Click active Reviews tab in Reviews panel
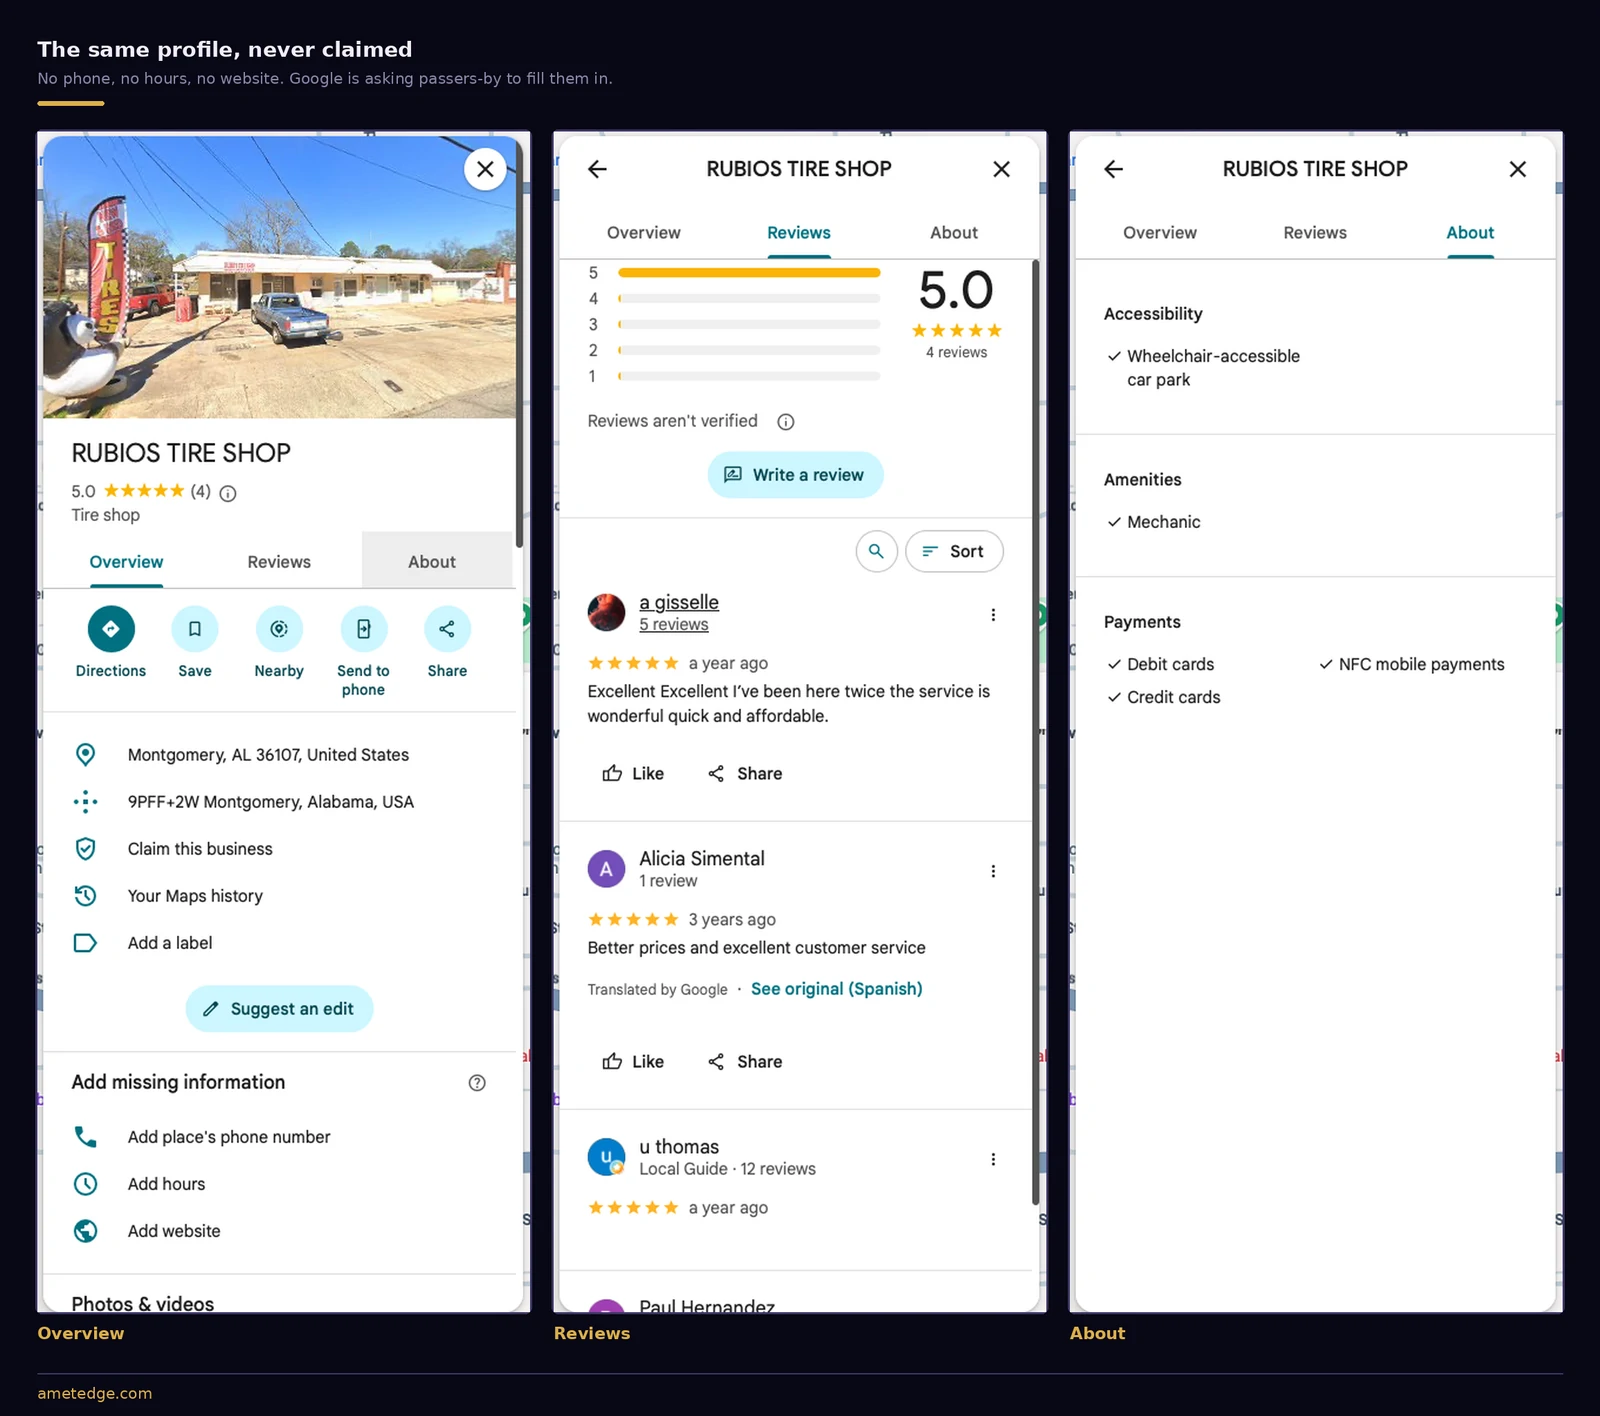This screenshot has height=1416, width=1600. [799, 233]
